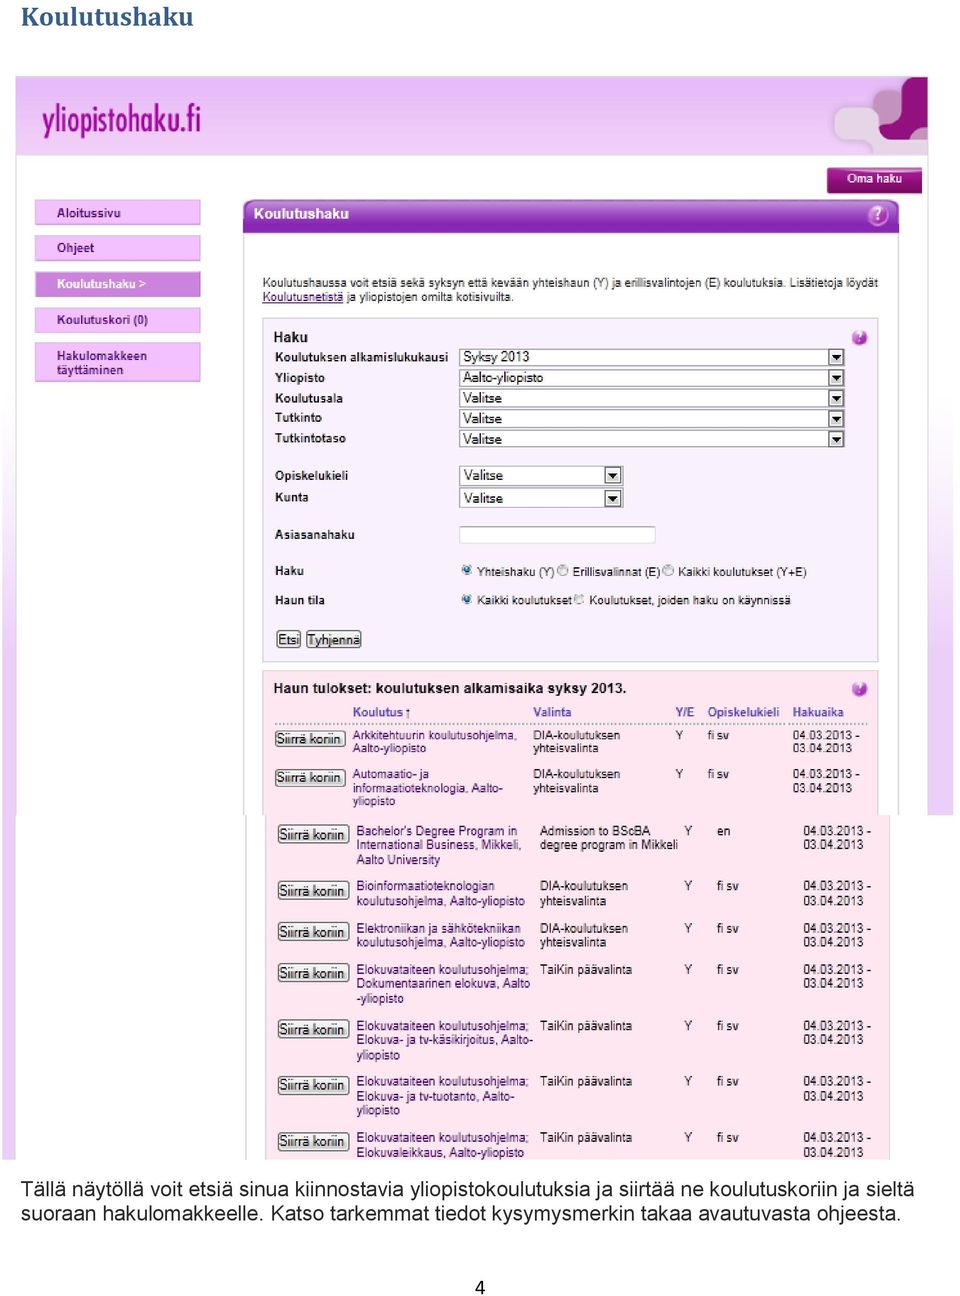Screen dimensions: 960x1296
Task: Siirrä koriin for Elektroniikan ja sähkötekniikan
Action: click(312, 932)
